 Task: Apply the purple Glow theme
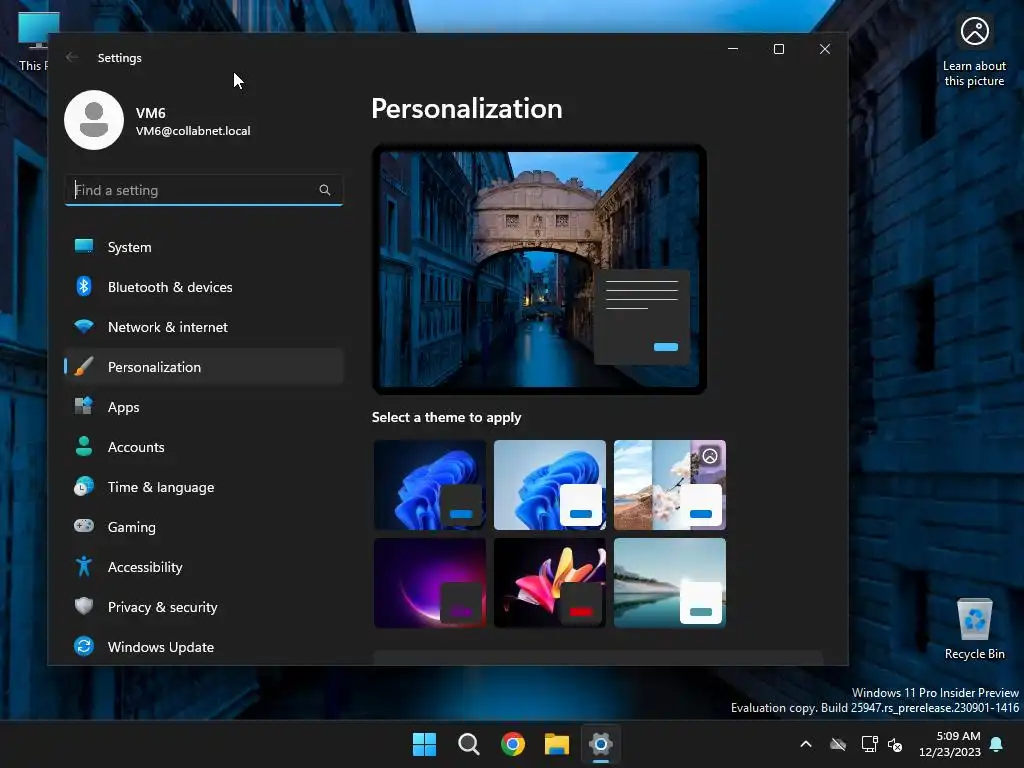430,583
